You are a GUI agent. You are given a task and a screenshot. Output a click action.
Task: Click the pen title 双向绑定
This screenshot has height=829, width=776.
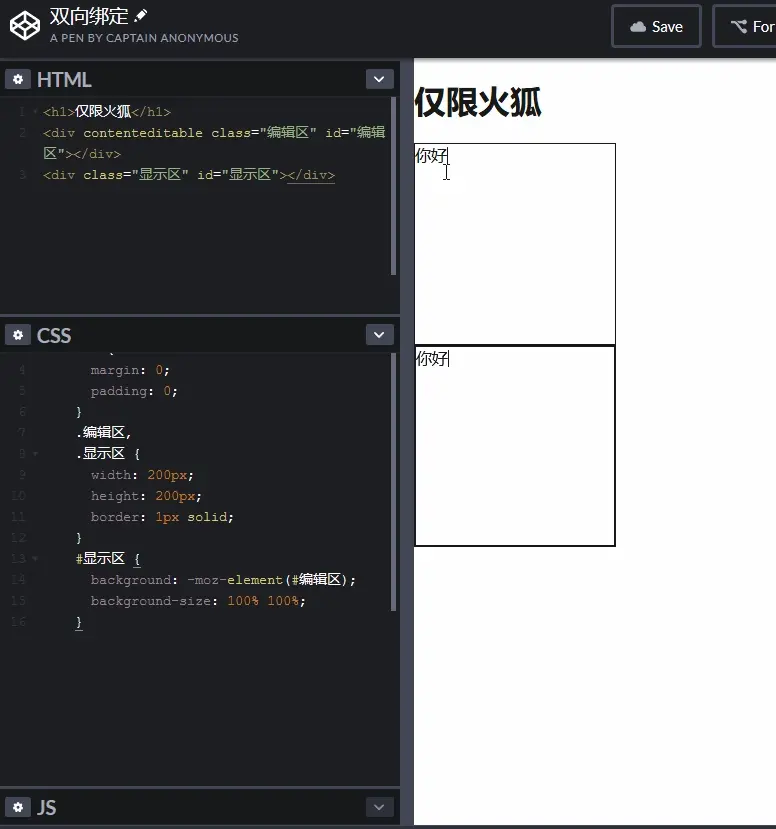(x=89, y=16)
